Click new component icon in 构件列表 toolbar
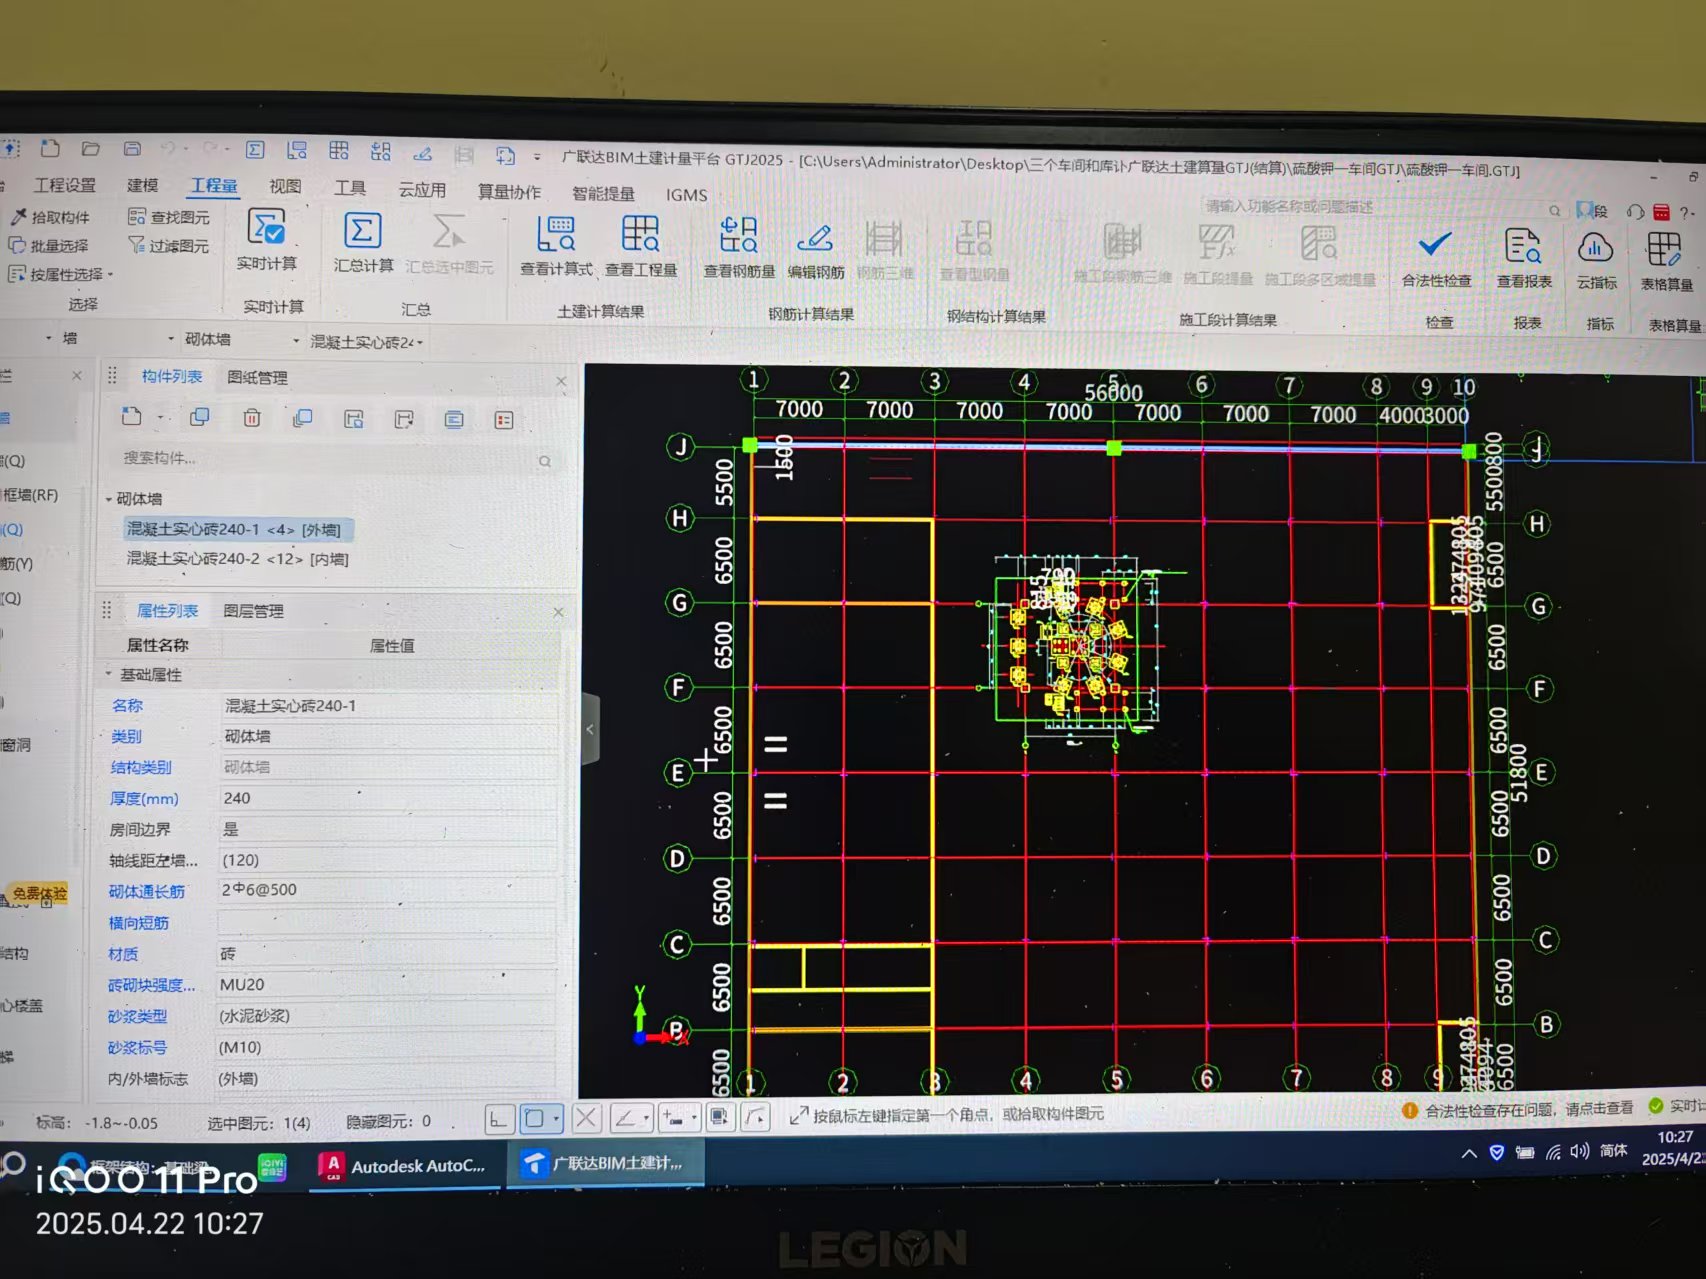Image resolution: width=1706 pixels, height=1279 pixels. [x=131, y=417]
